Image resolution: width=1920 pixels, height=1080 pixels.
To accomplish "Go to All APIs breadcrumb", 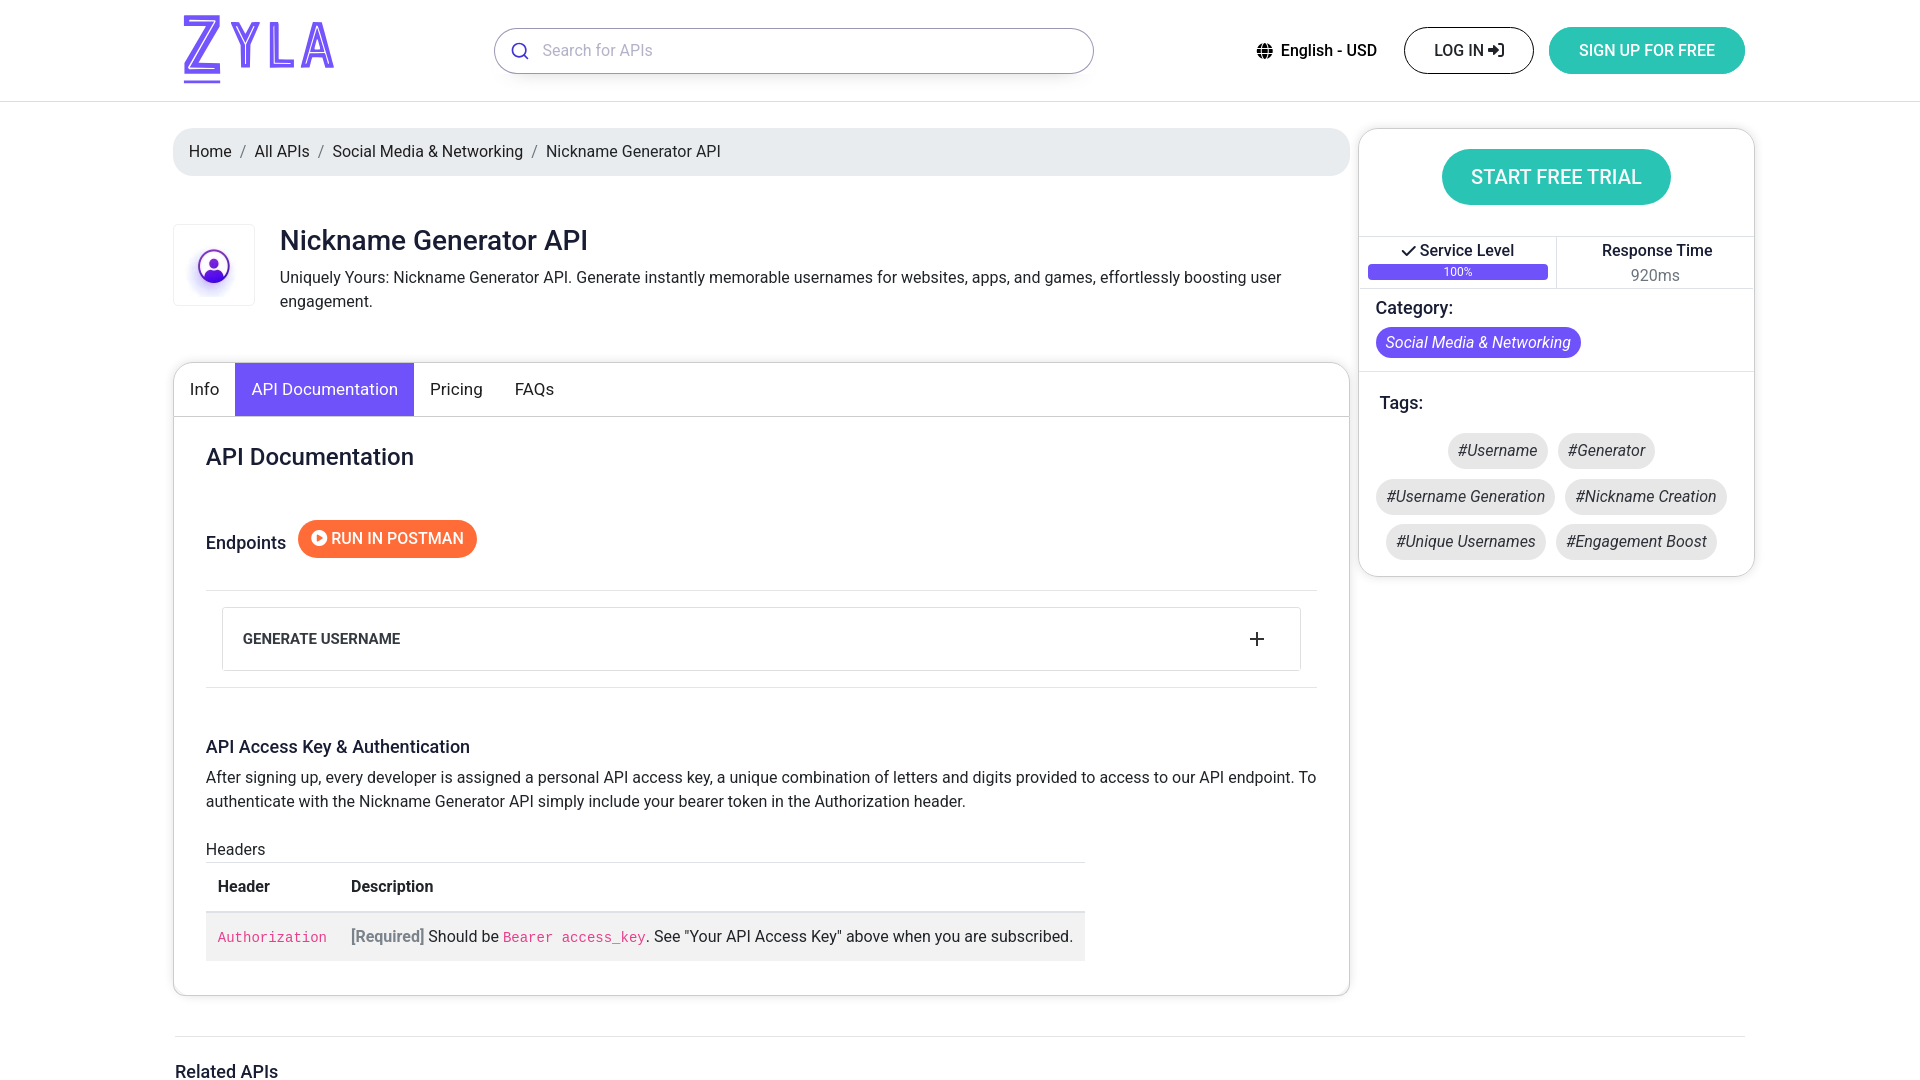I will tap(282, 152).
